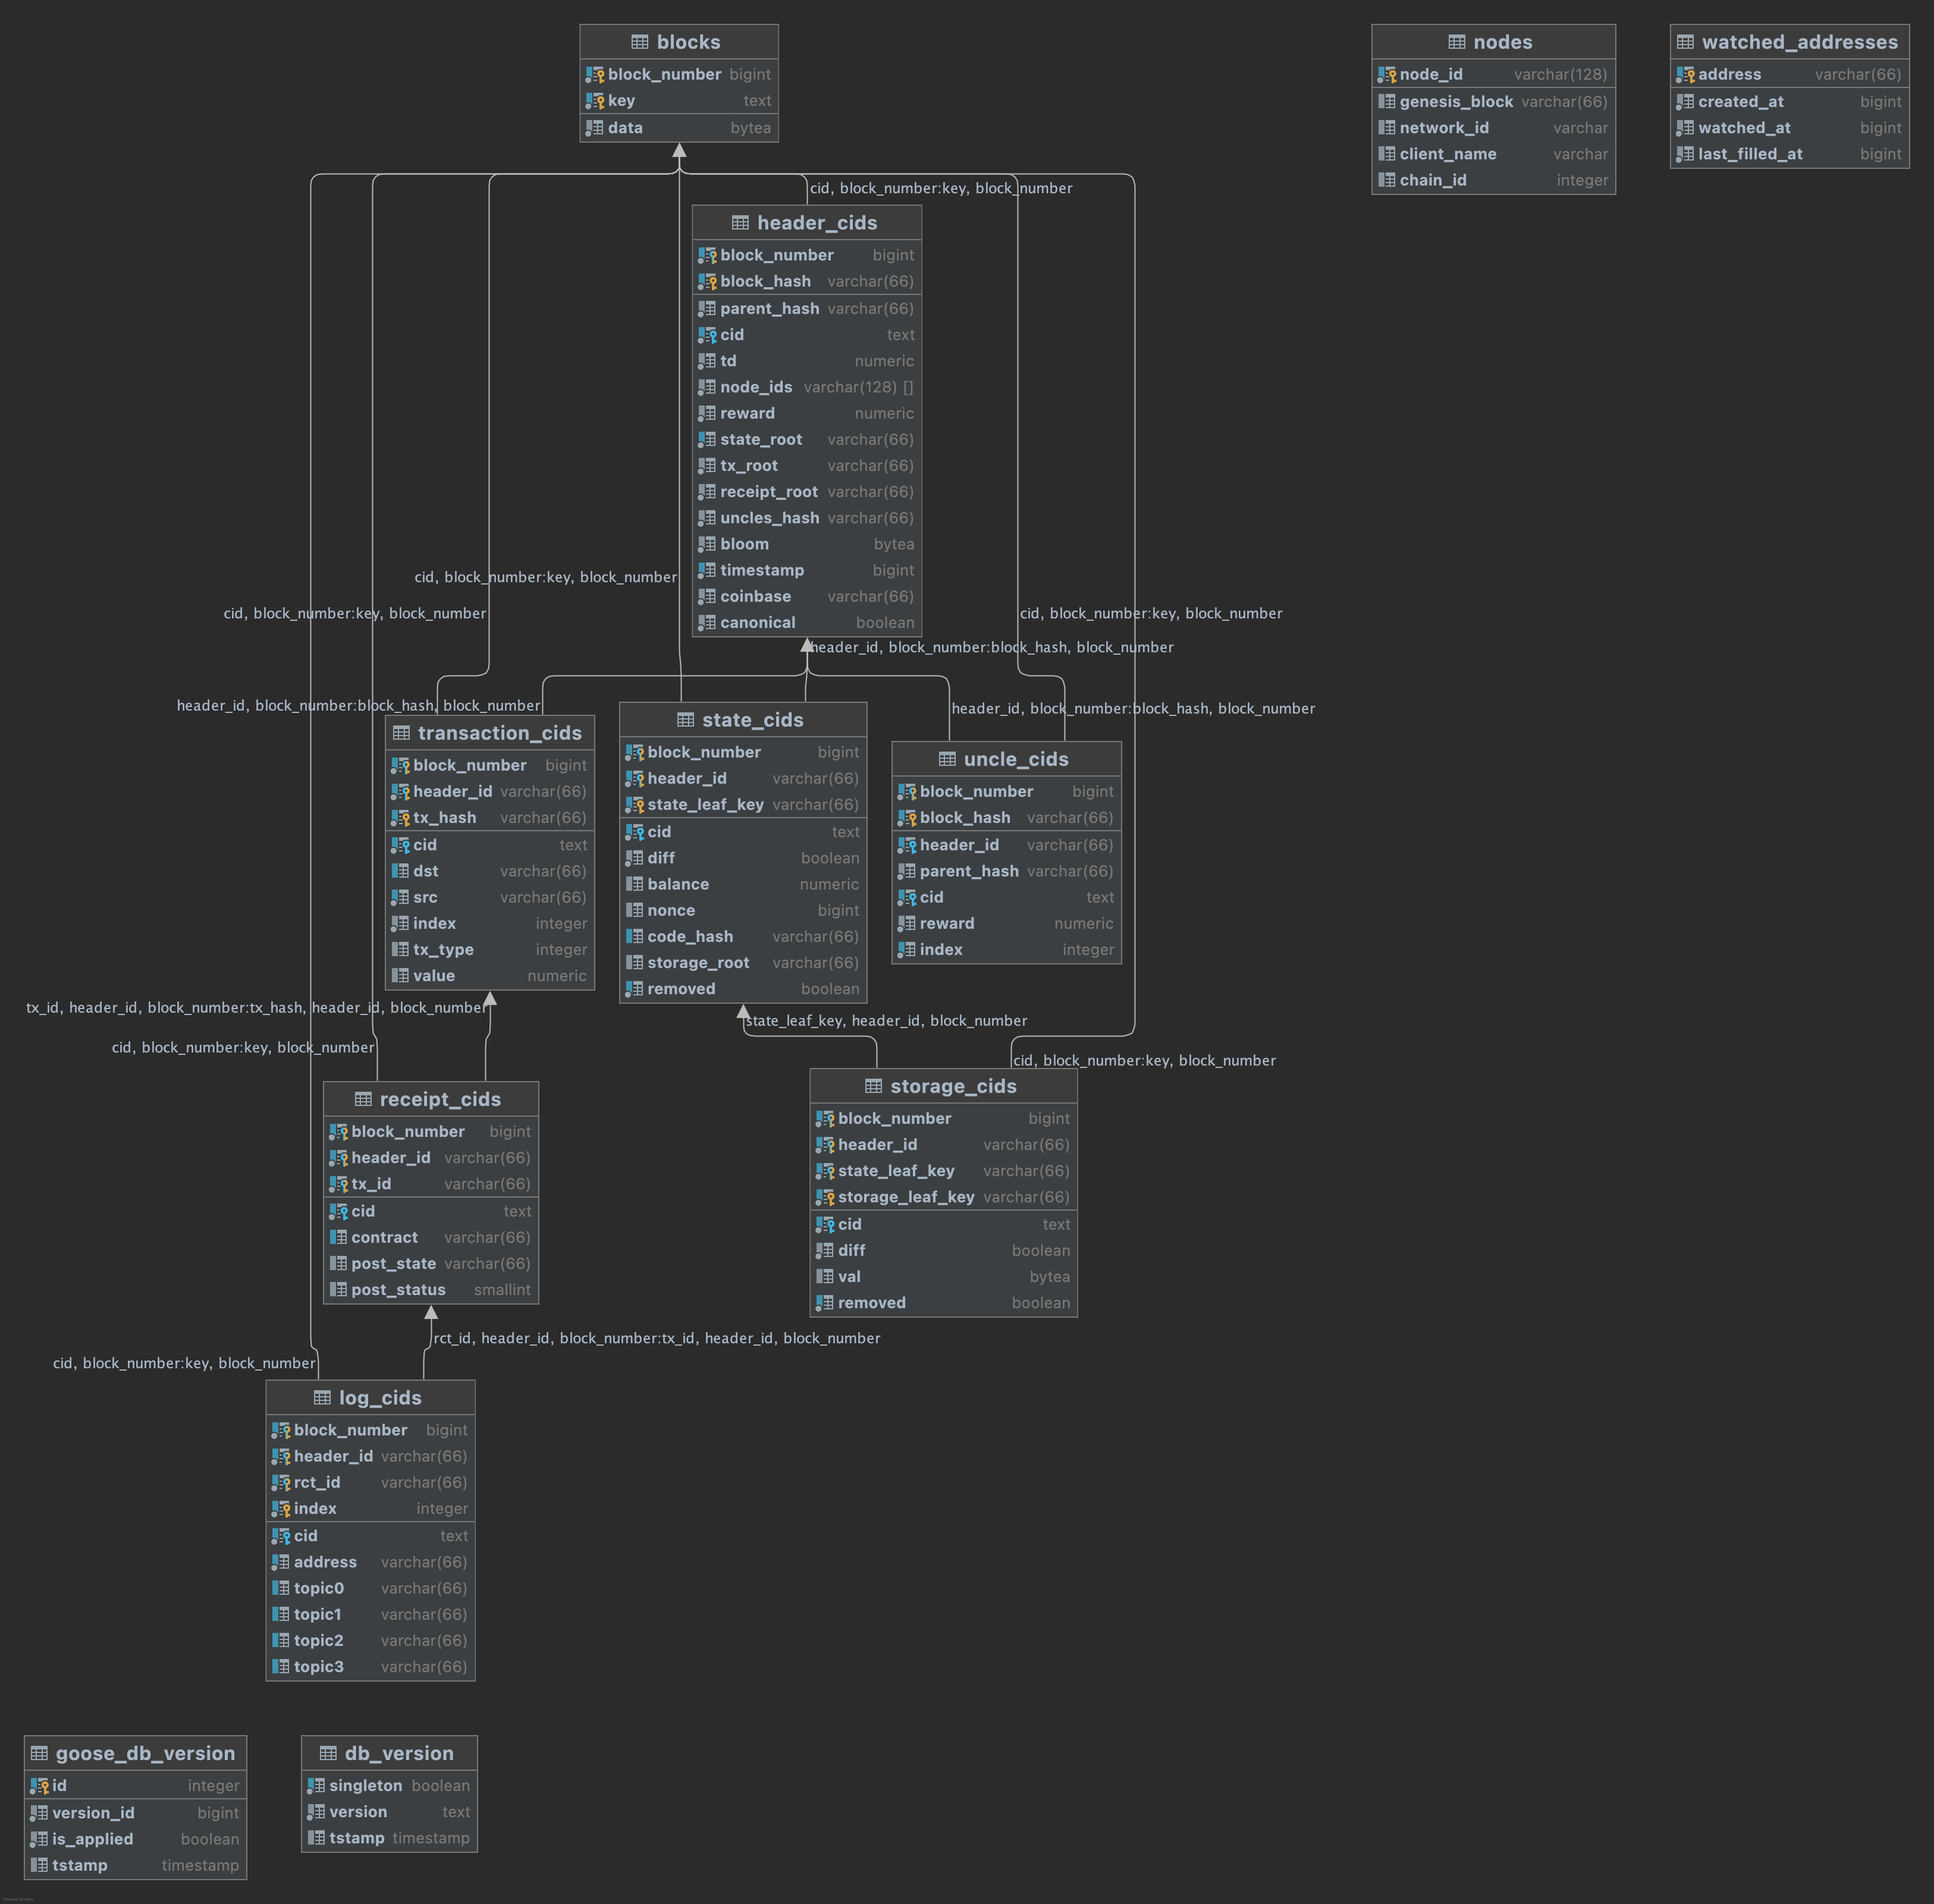This screenshot has height=1904, width=1934.
Task: Select the db_version table title
Action: (399, 1753)
